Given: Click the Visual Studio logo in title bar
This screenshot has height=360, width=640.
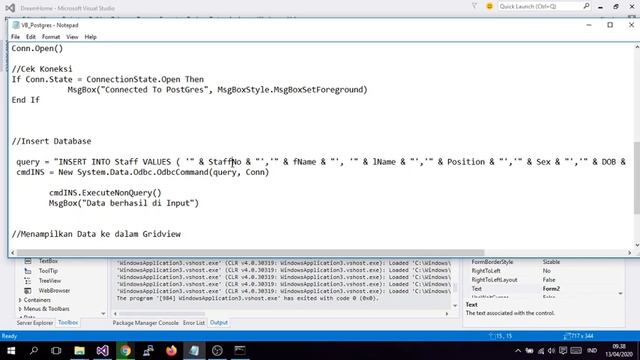Looking at the screenshot, I should click(10, 8).
